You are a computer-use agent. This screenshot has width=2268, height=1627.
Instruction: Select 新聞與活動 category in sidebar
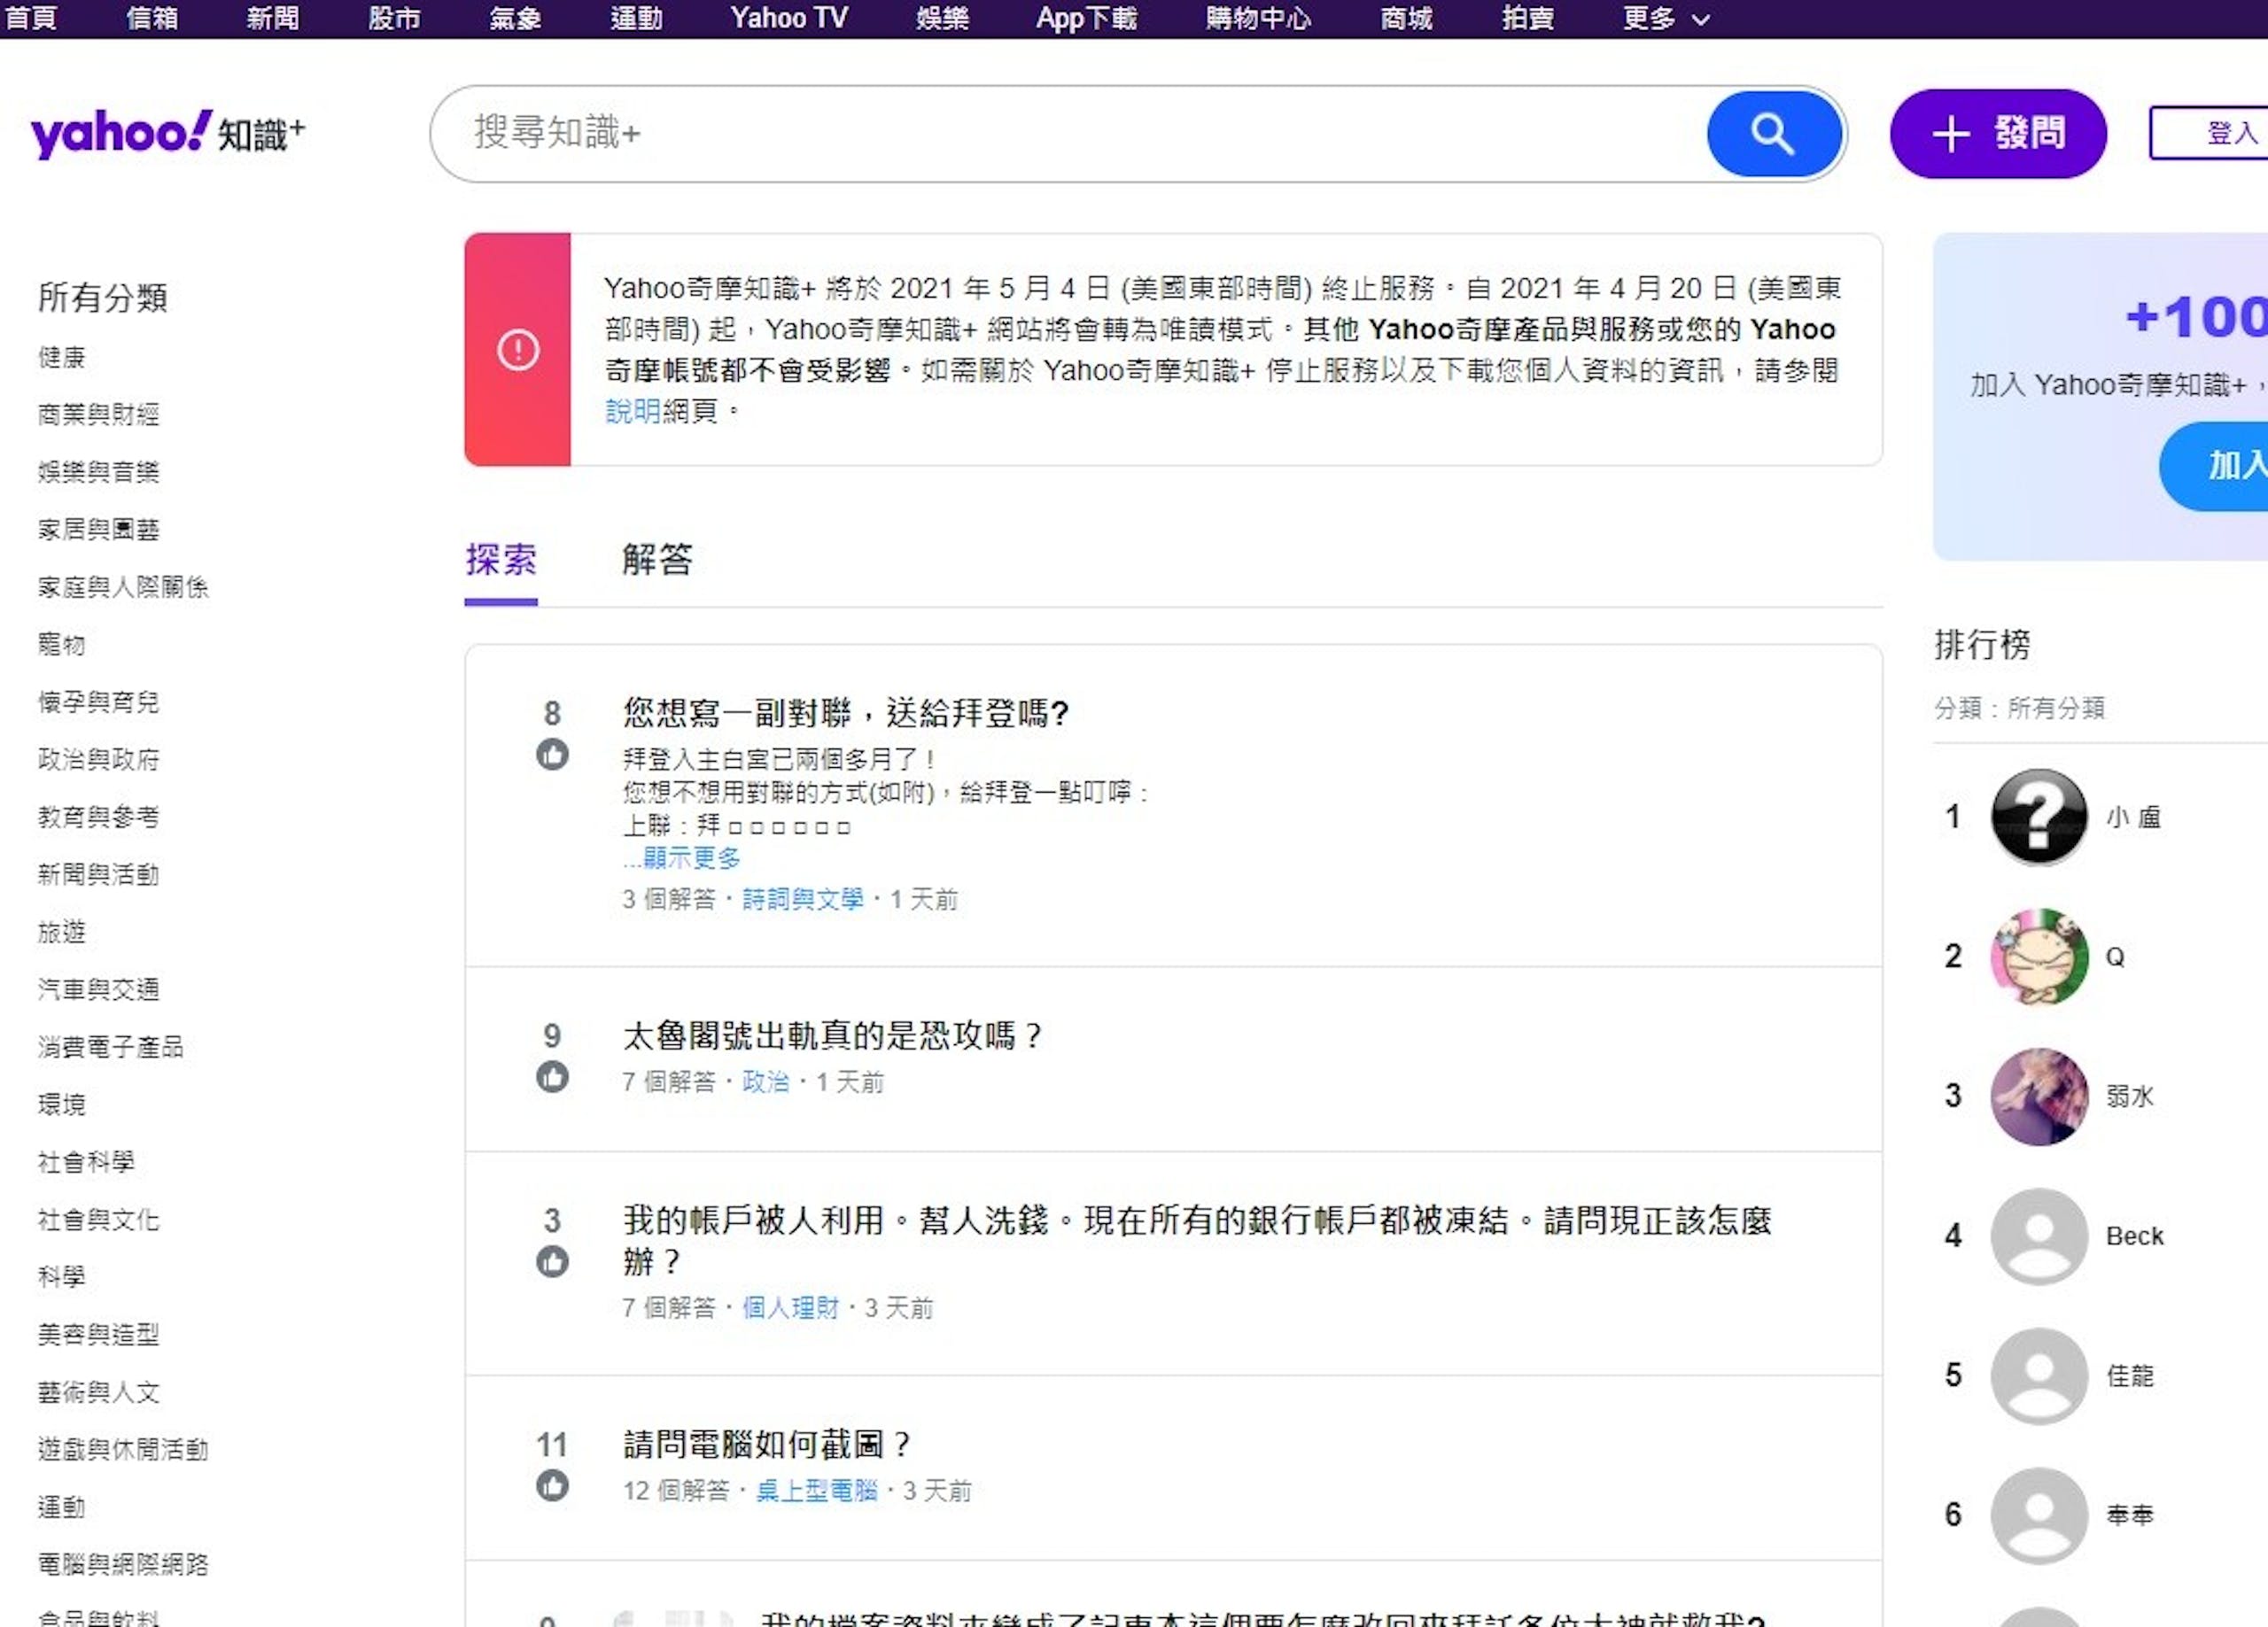(x=98, y=874)
